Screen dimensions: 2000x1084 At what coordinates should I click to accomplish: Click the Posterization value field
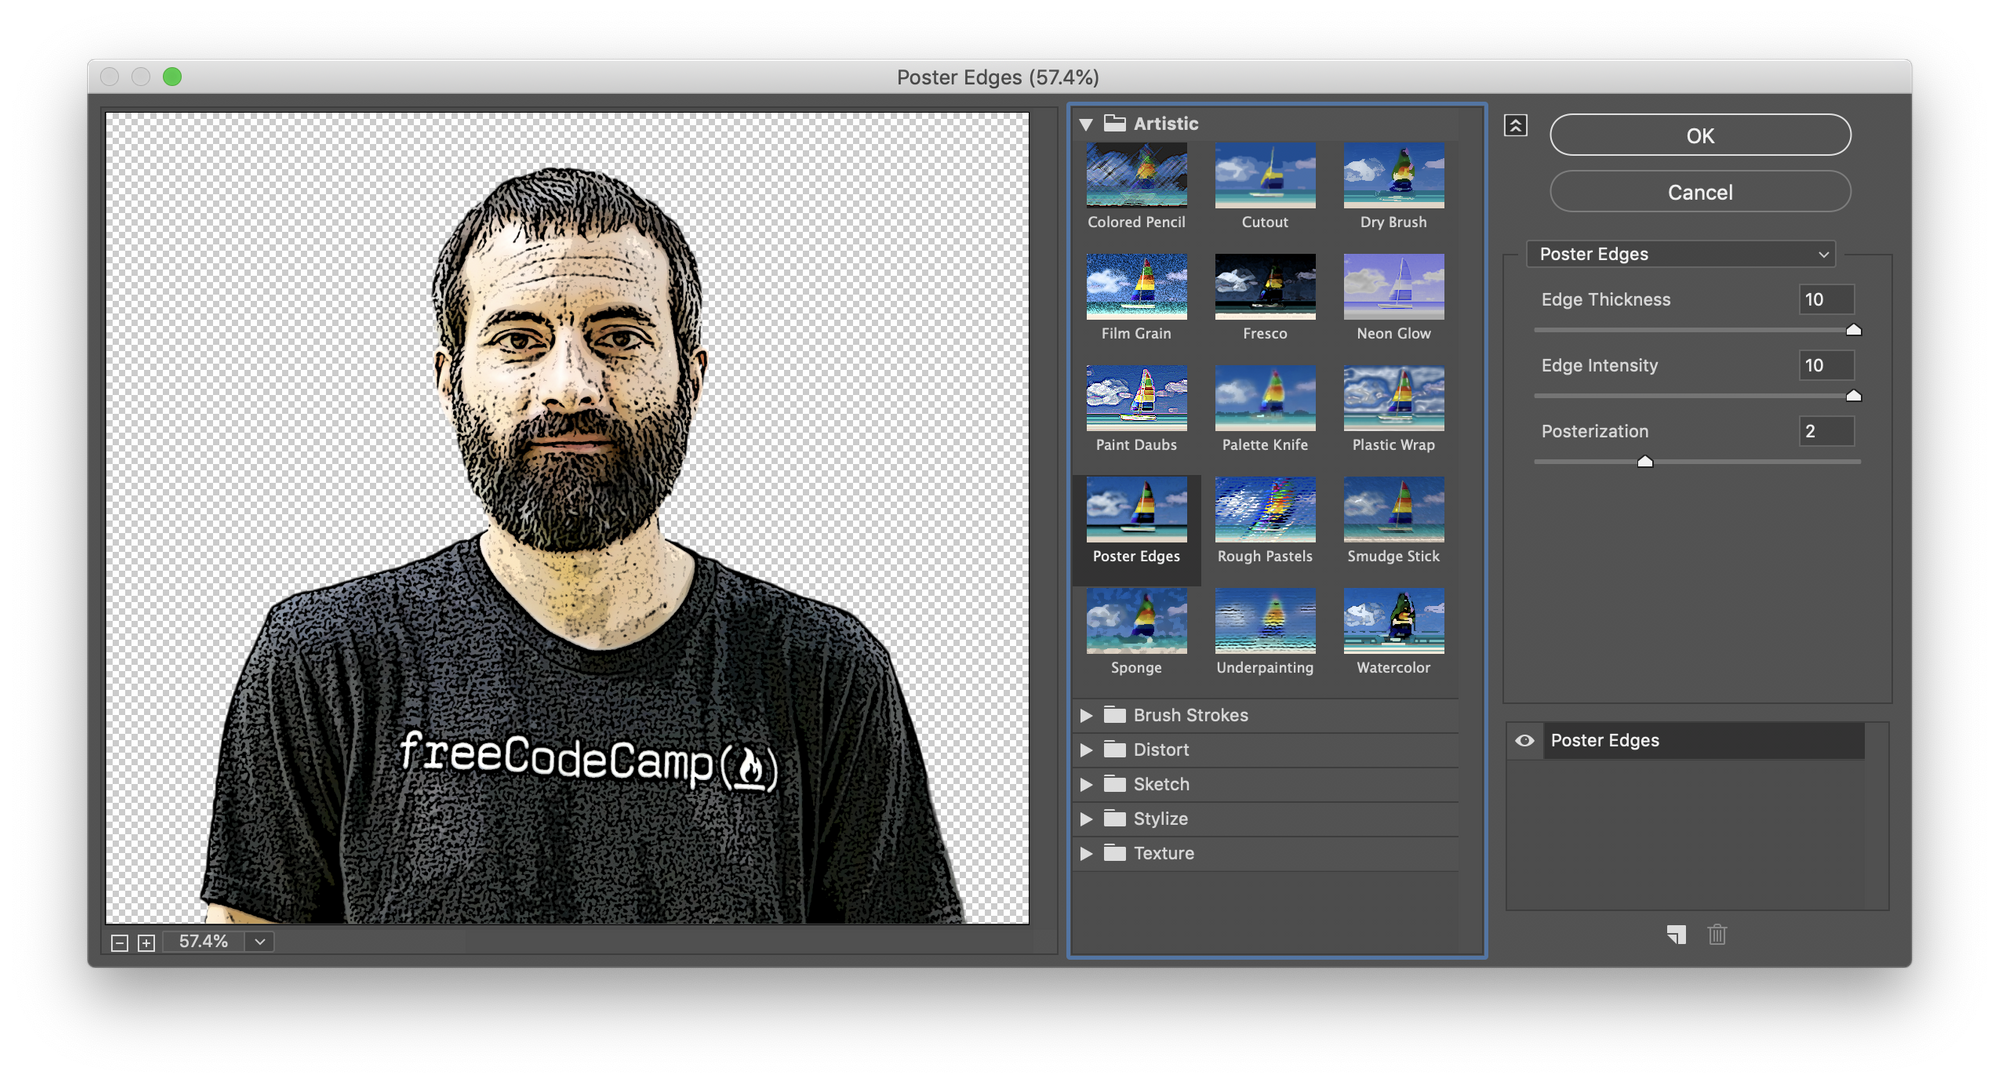[x=1826, y=432]
